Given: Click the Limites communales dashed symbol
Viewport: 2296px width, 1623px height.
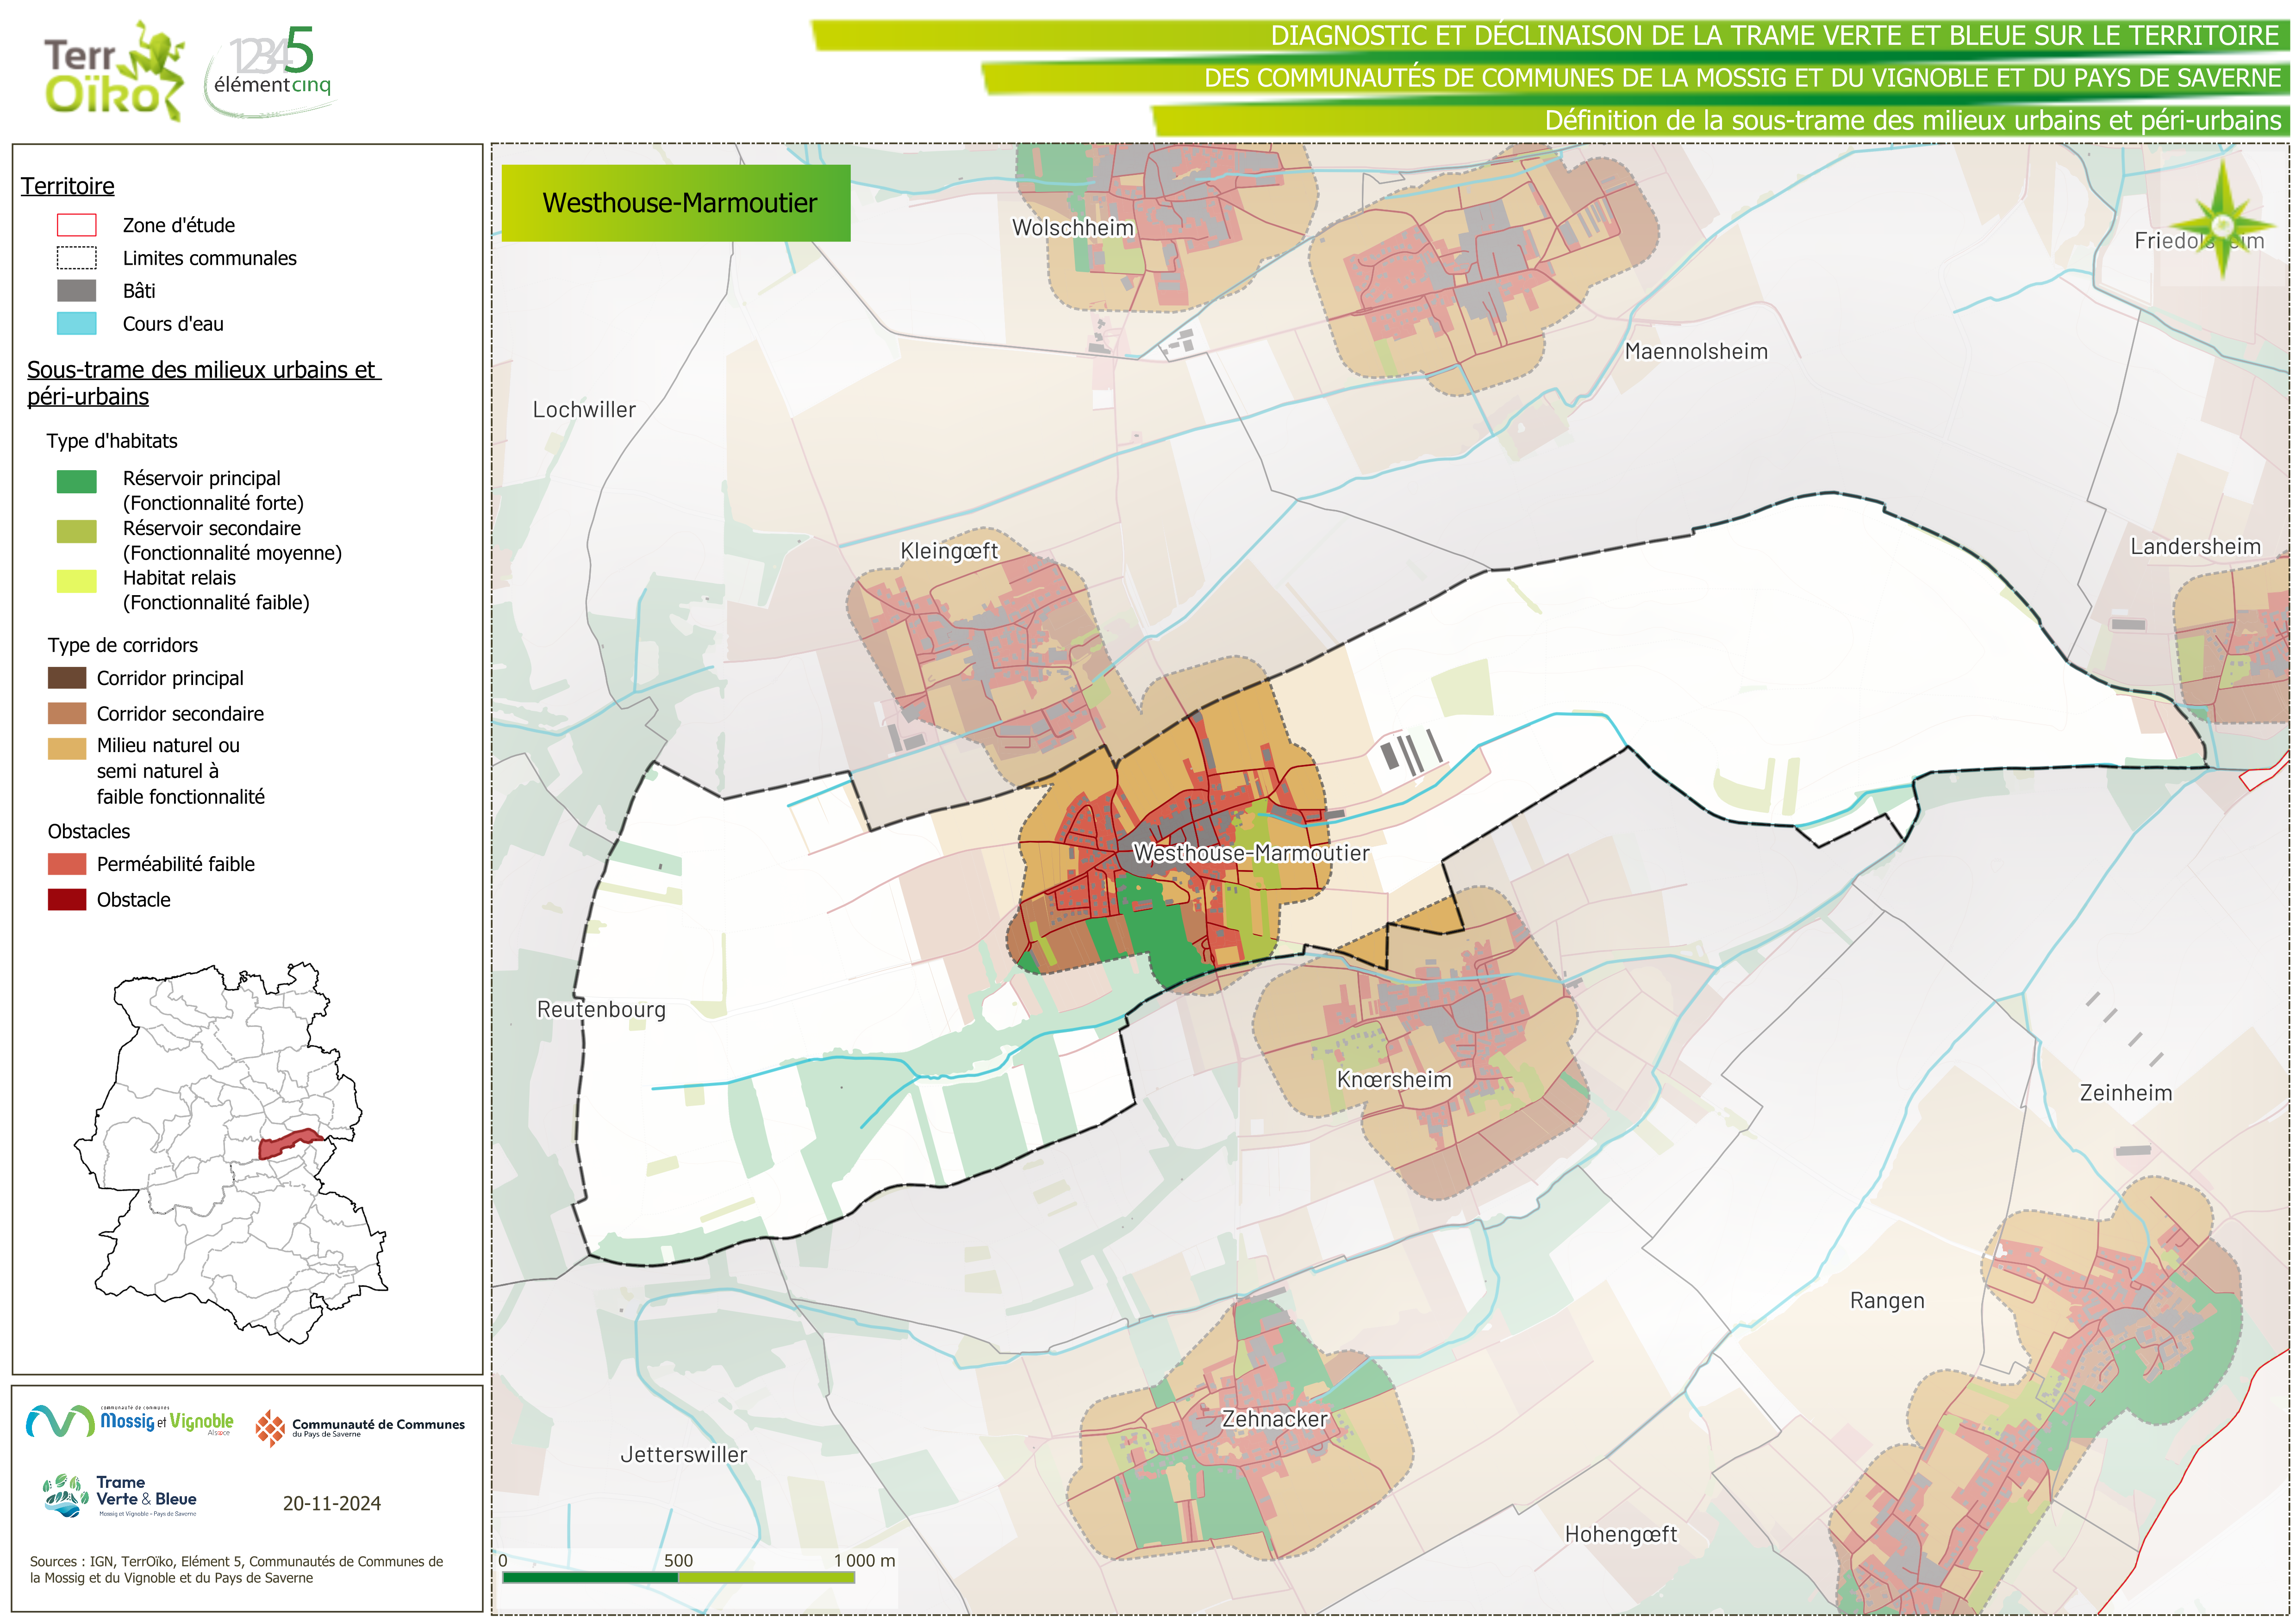Looking at the screenshot, I should point(76,258).
